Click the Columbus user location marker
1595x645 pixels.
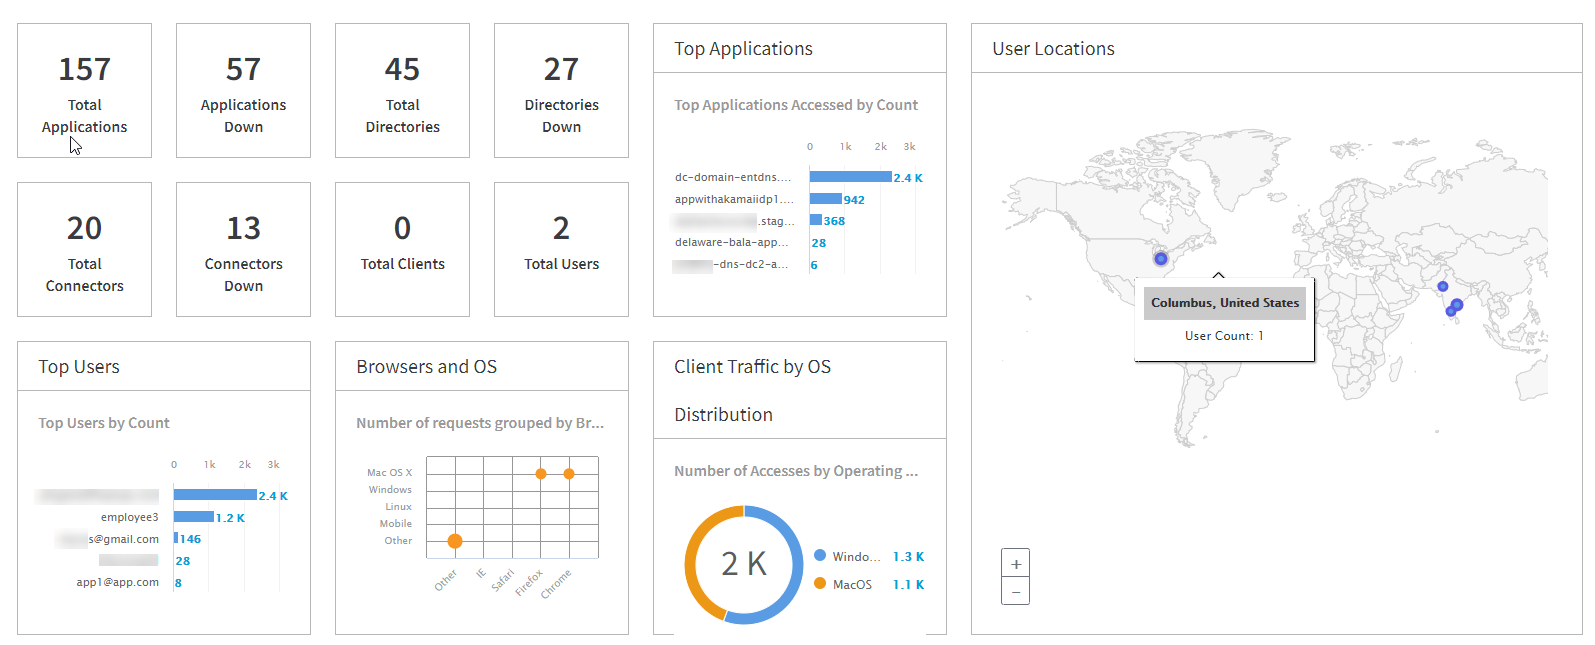[x=1160, y=259]
